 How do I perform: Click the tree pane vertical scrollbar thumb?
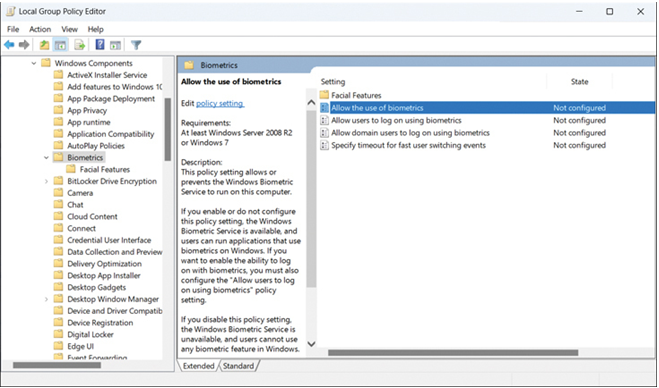tap(168, 129)
